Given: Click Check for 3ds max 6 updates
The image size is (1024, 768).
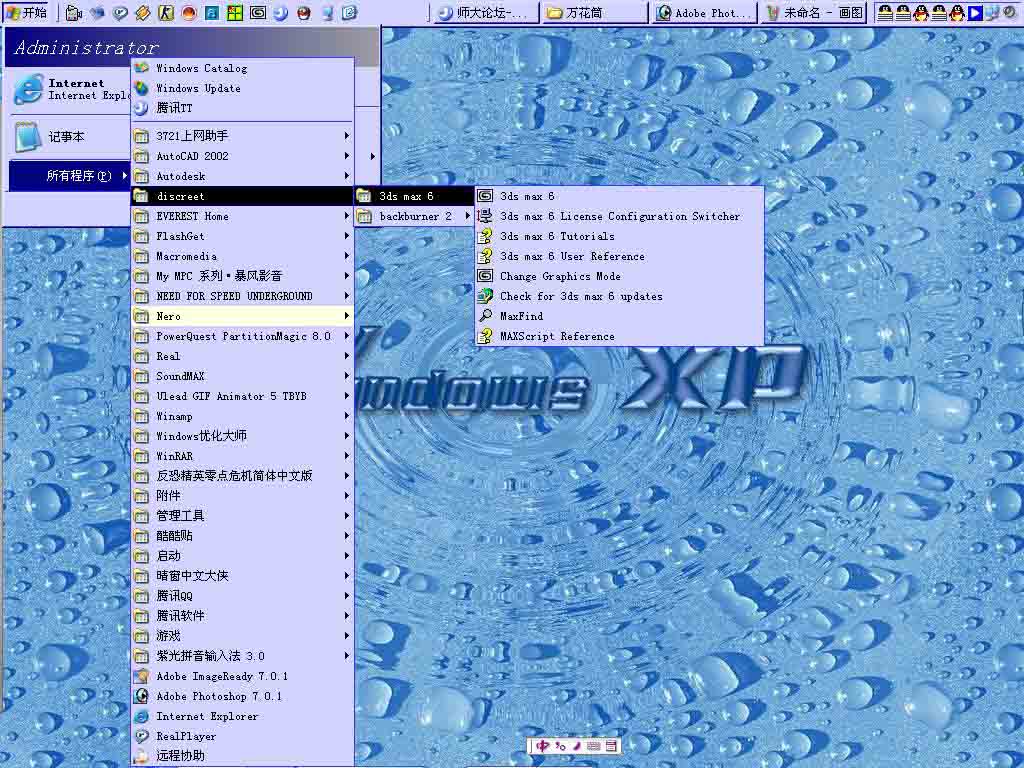Looking at the screenshot, I should 580,296.
